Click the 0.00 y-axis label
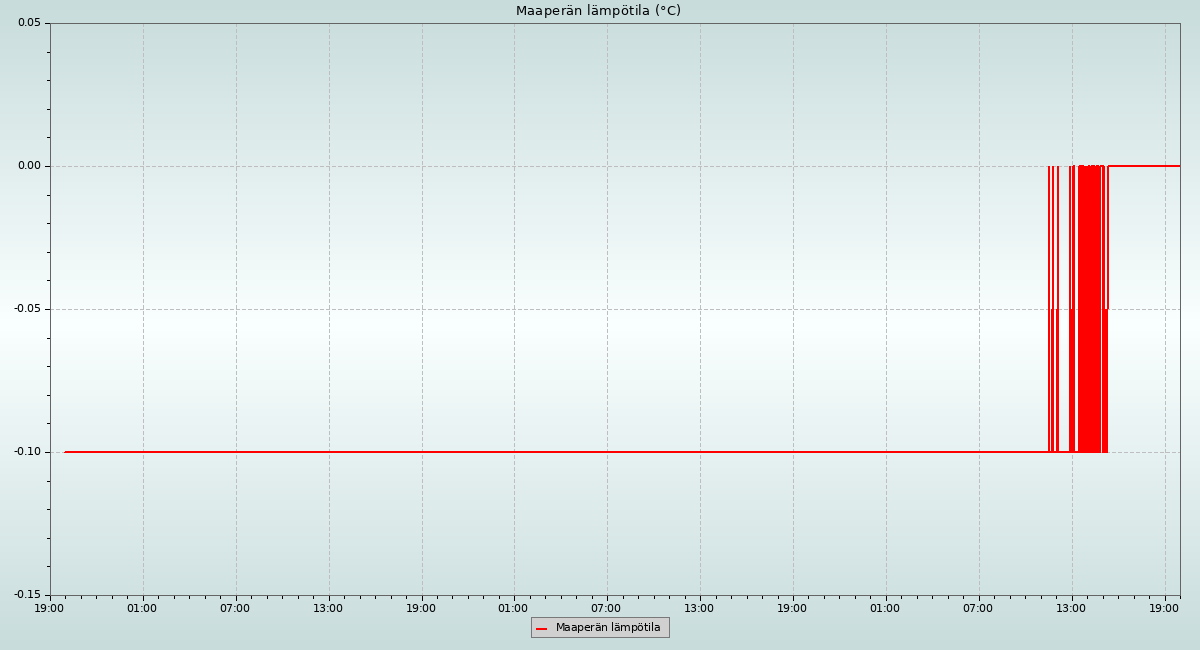 click(x=29, y=166)
